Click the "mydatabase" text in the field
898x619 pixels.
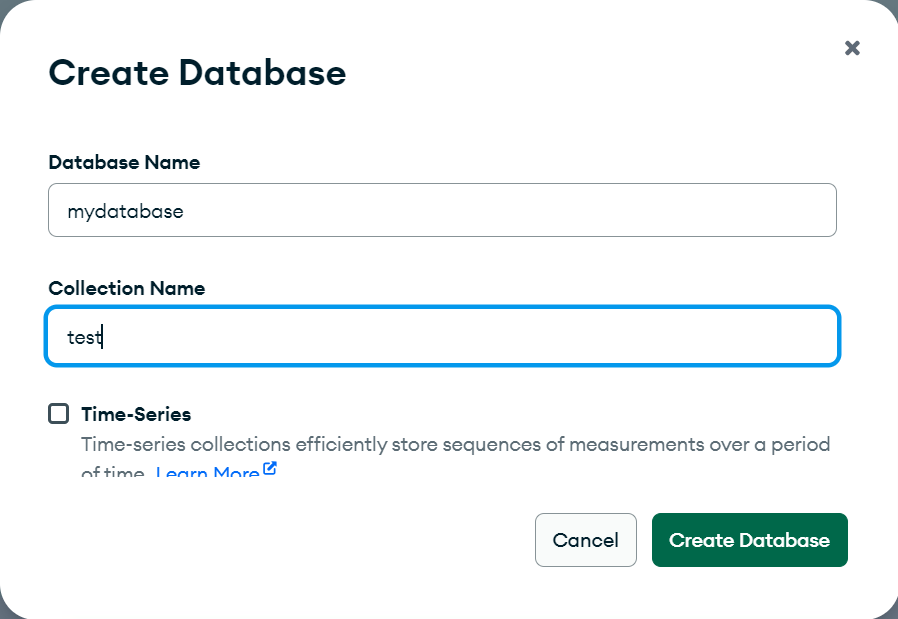coord(125,211)
